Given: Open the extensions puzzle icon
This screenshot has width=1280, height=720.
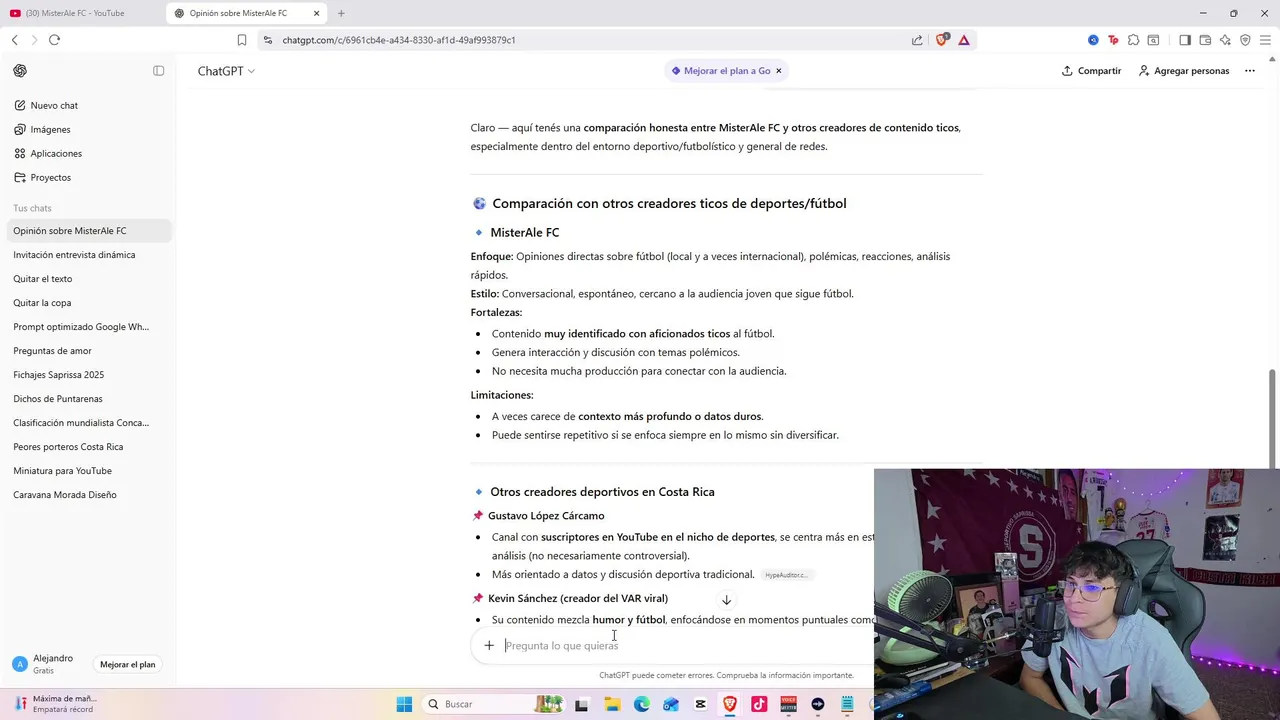Looking at the screenshot, I should 1133,40.
